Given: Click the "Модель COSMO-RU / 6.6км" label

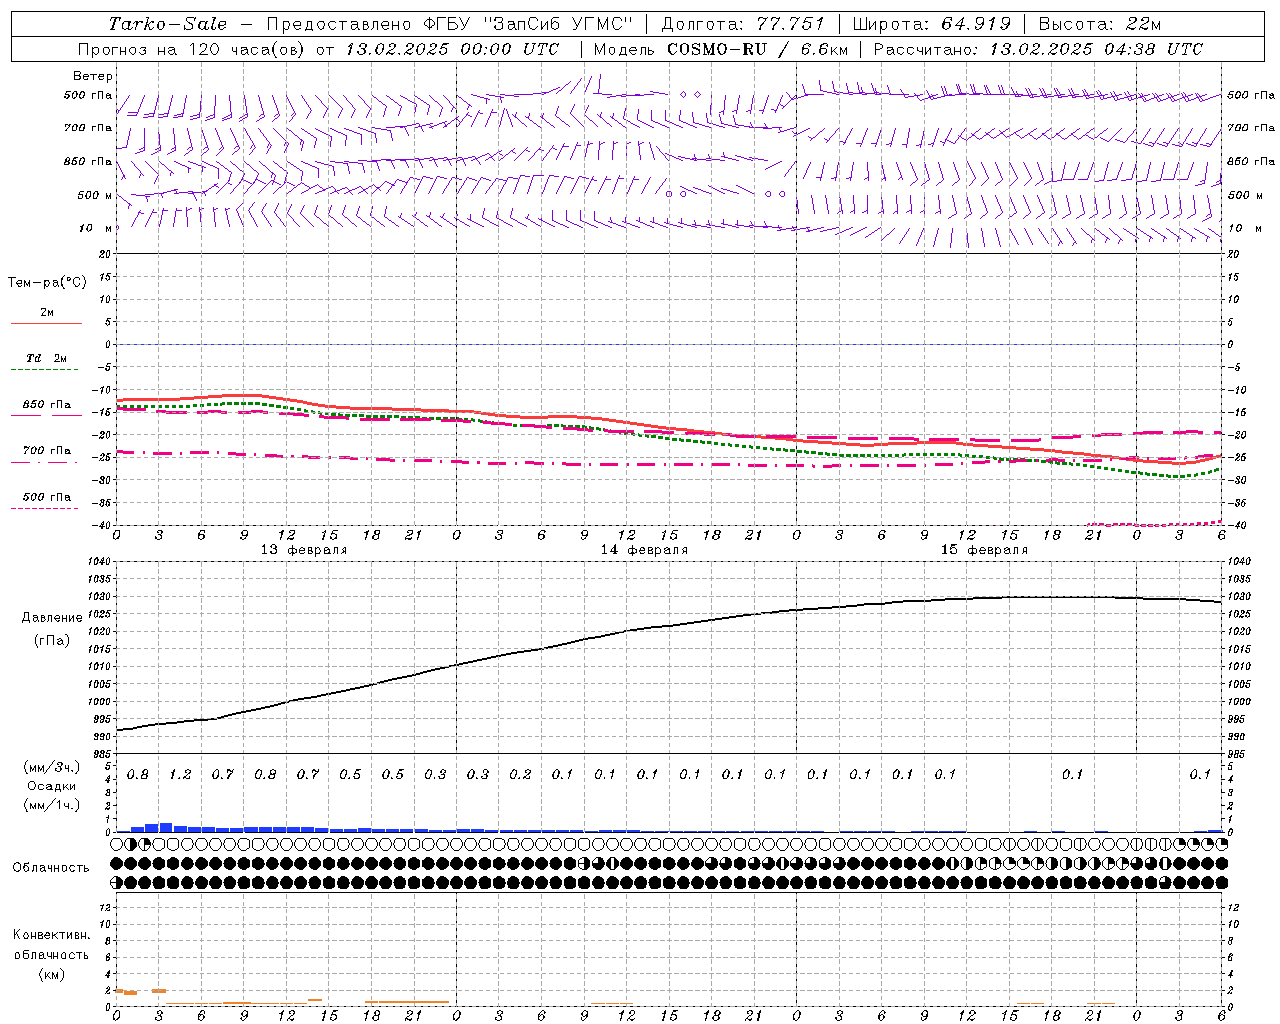Looking at the screenshot, I should point(720,49).
